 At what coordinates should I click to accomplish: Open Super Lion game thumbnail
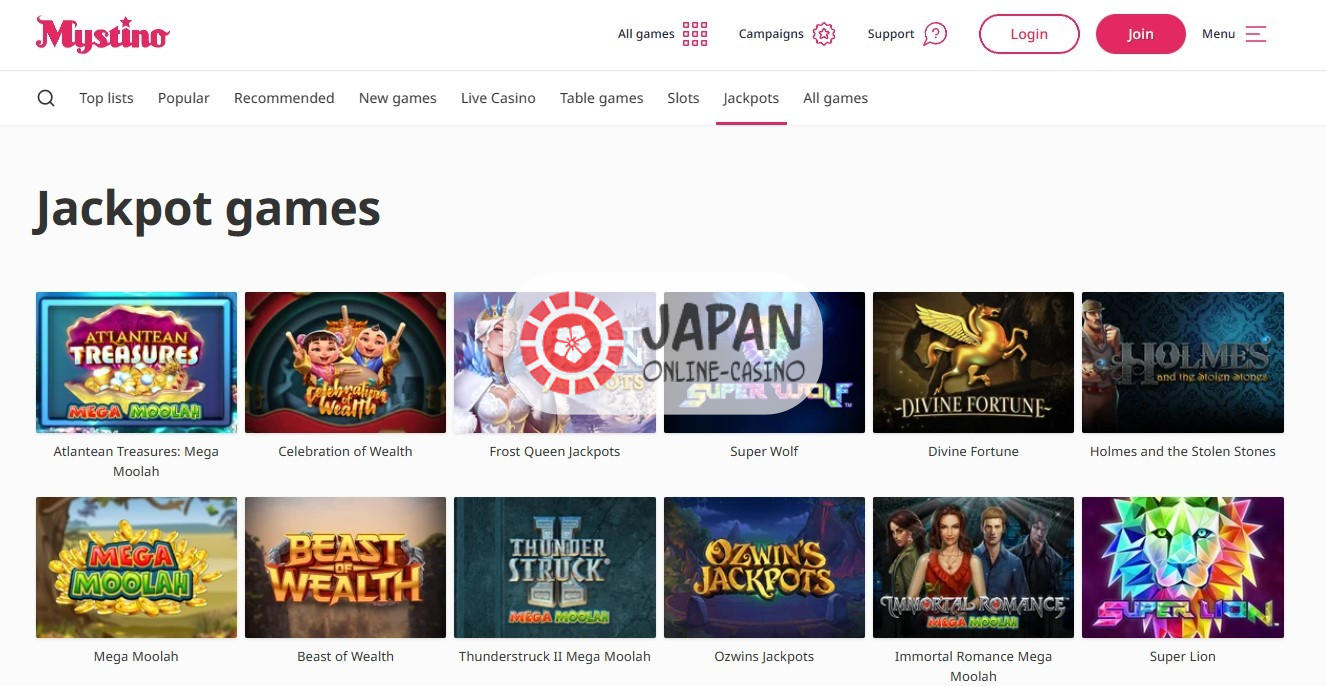tap(1183, 567)
